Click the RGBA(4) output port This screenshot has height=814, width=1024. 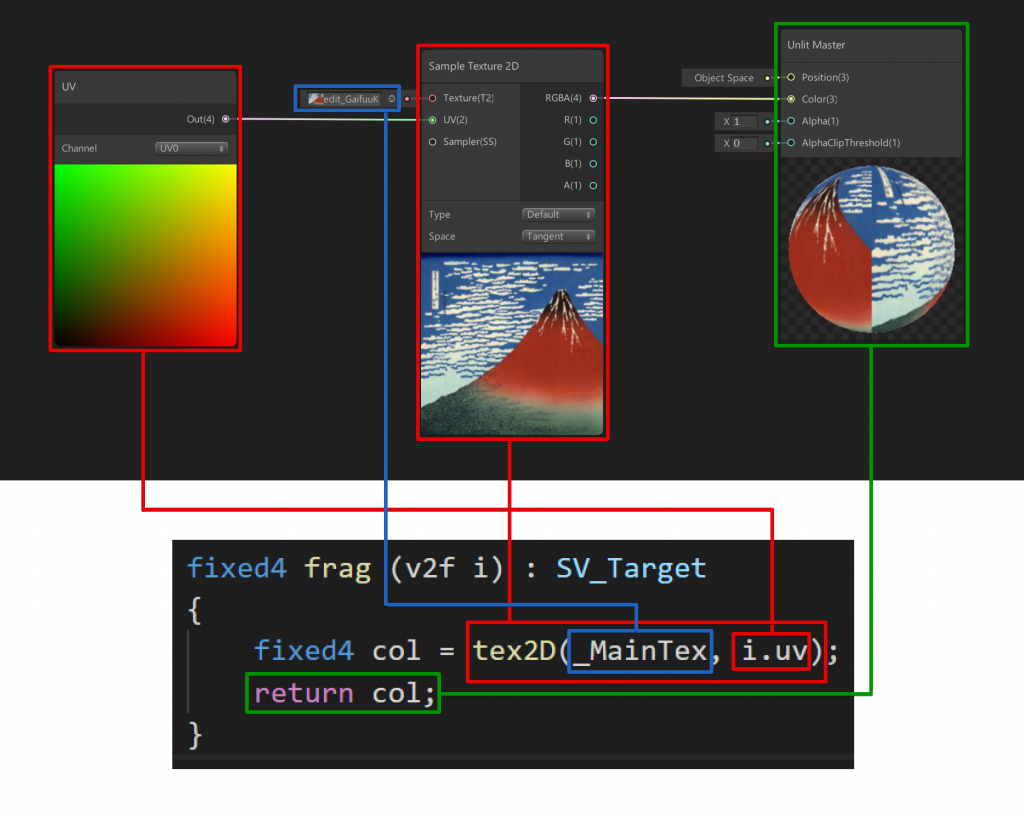tap(593, 98)
